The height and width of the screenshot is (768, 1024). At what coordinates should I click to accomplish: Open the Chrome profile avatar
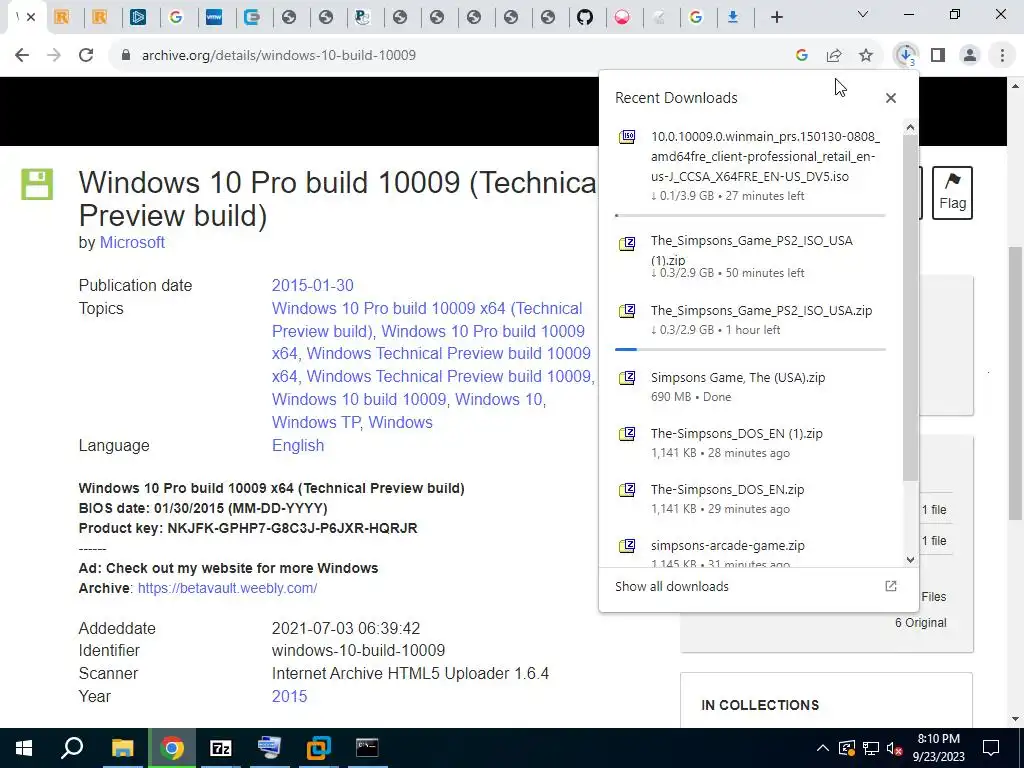[970, 56]
